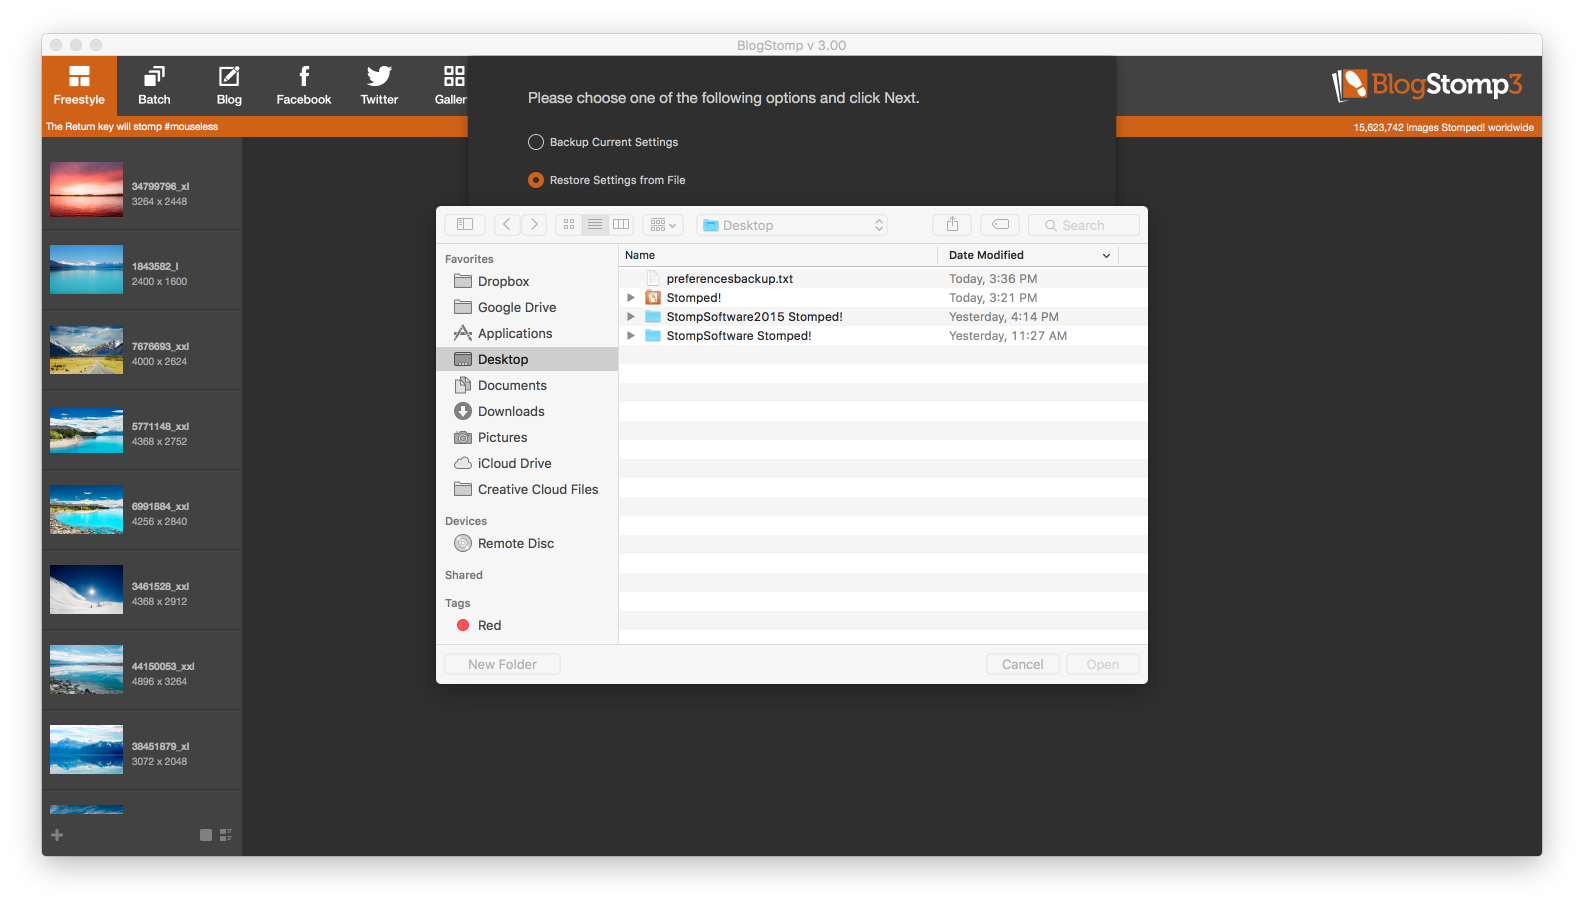This screenshot has width=1584, height=906.
Task: Open the Batch tab
Action: coord(154,86)
